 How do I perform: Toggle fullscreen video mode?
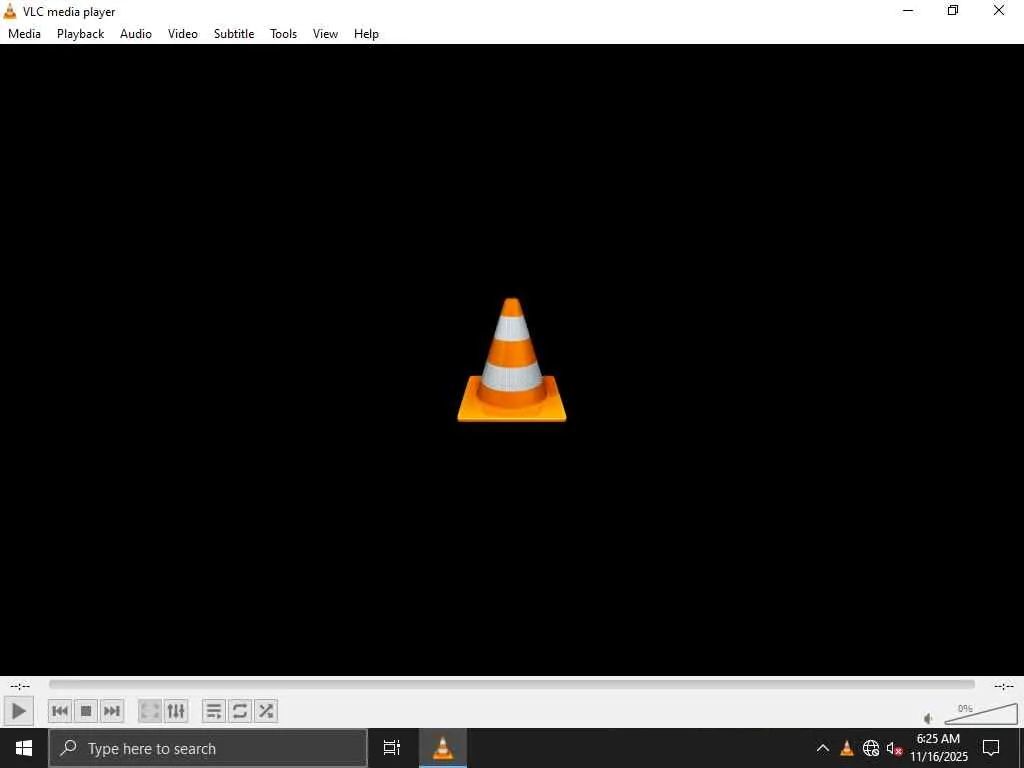pyautogui.click(x=150, y=711)
